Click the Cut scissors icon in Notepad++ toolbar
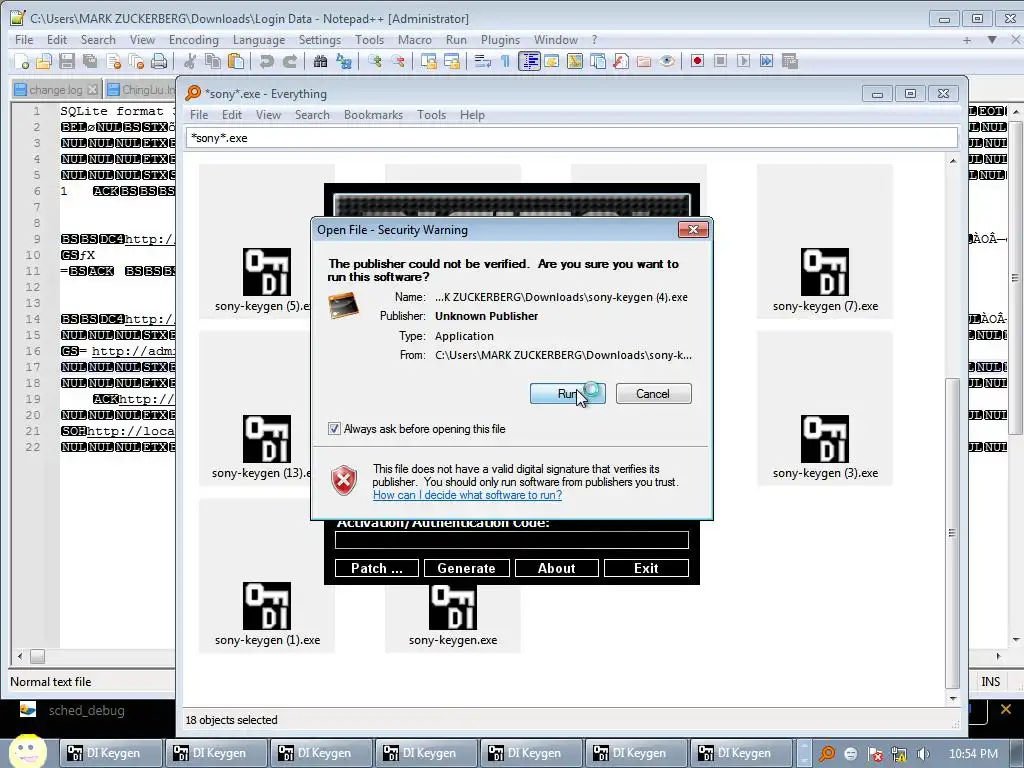This screenshot has width=1024, height=768. click(x=190, y=61)
